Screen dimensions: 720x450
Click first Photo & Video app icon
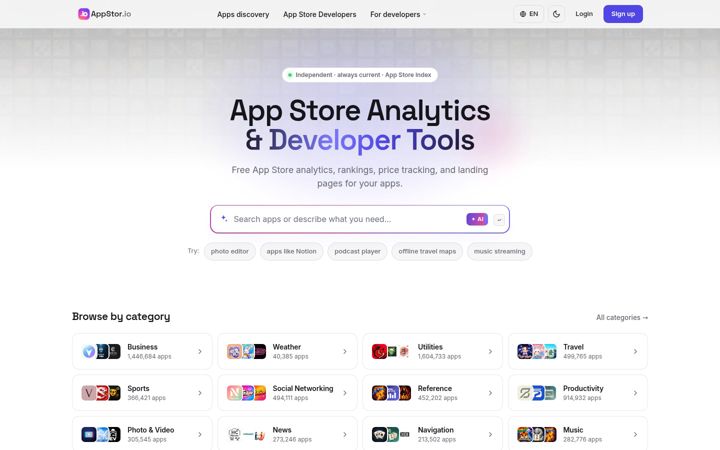click(x=89, y=434)
